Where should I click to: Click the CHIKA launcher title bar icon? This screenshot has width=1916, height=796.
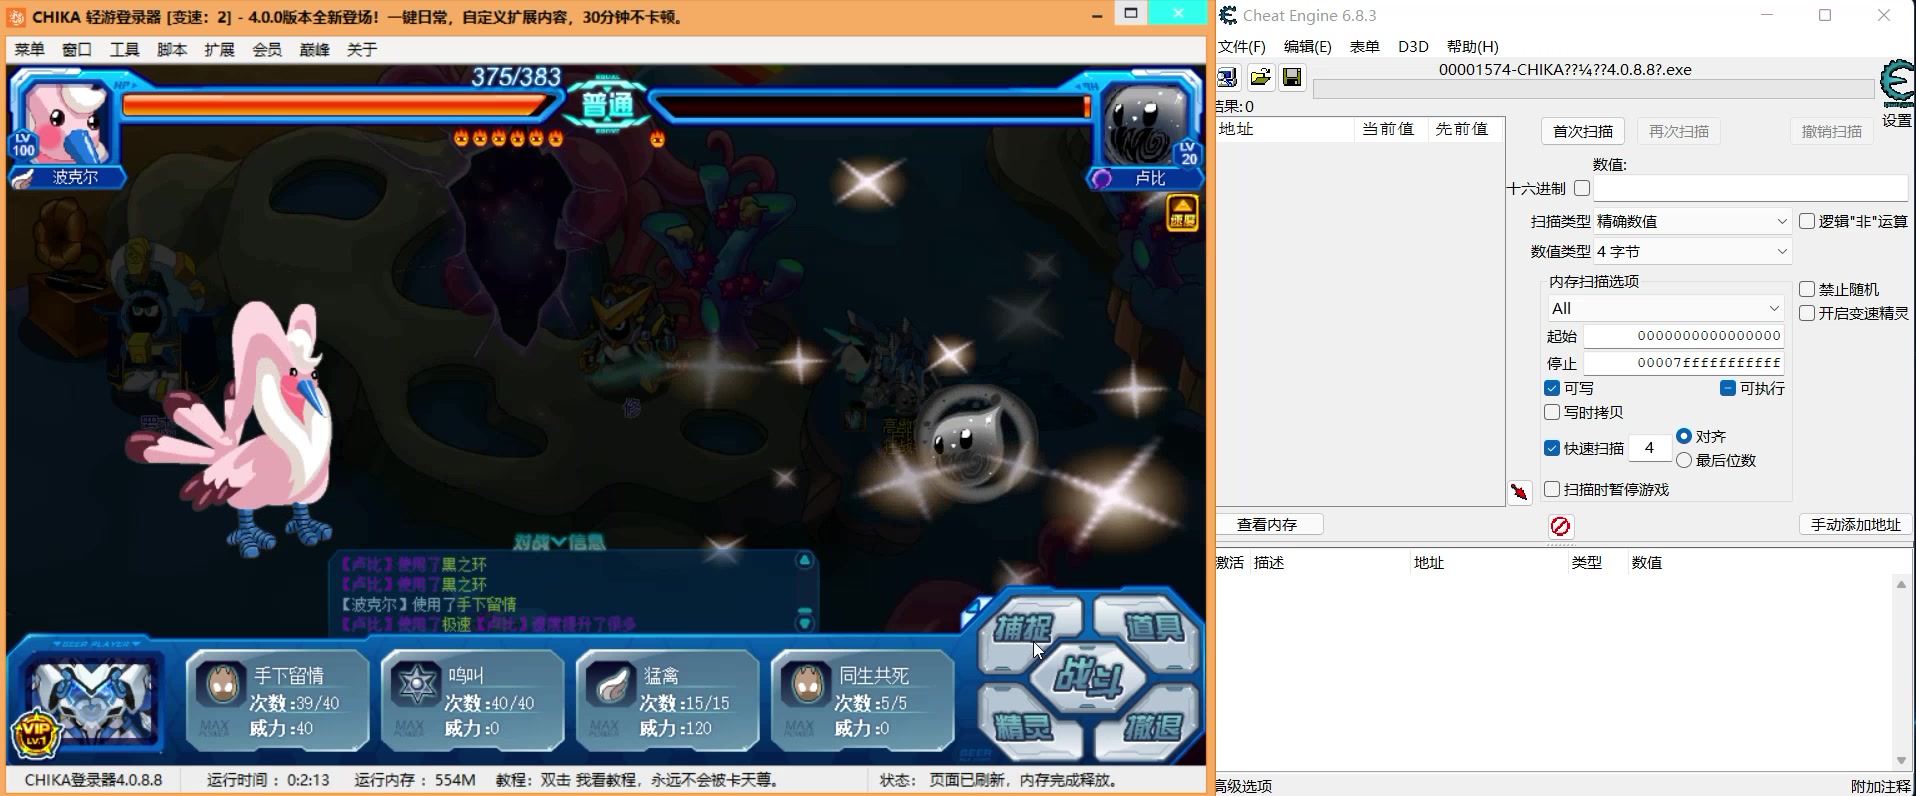tap(16, 17)
